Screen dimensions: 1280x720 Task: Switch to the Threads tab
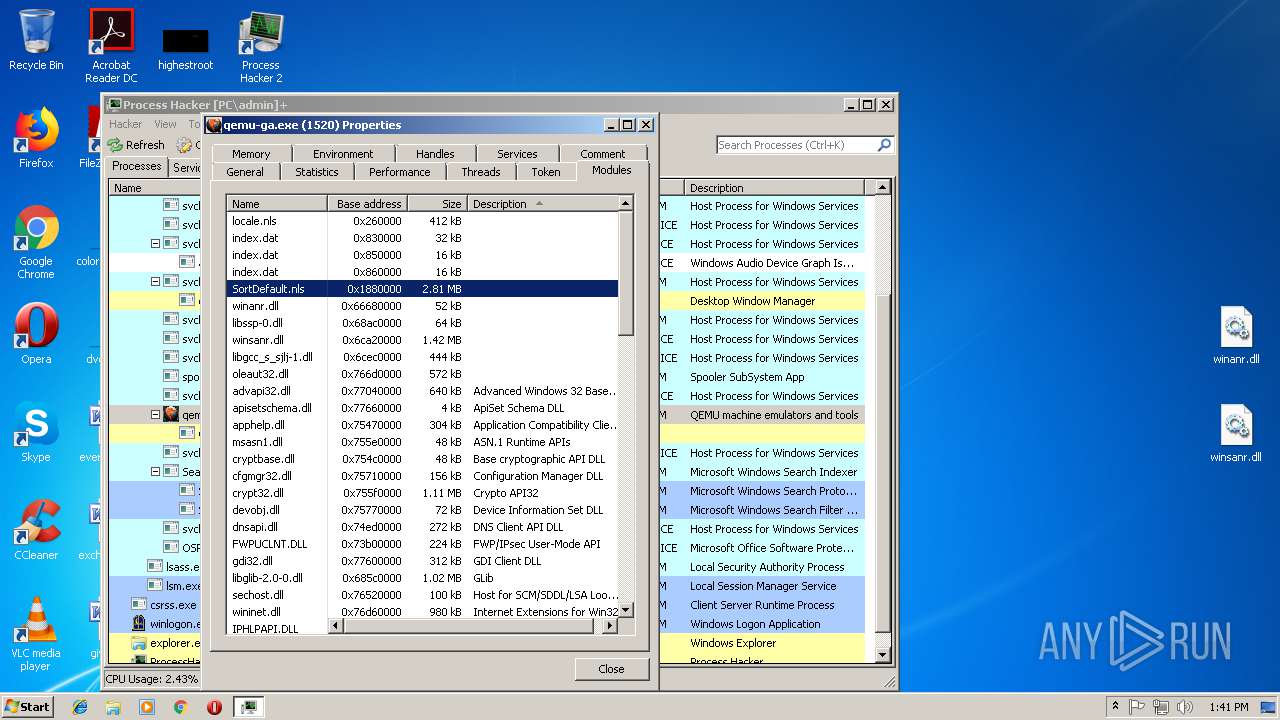481,172
